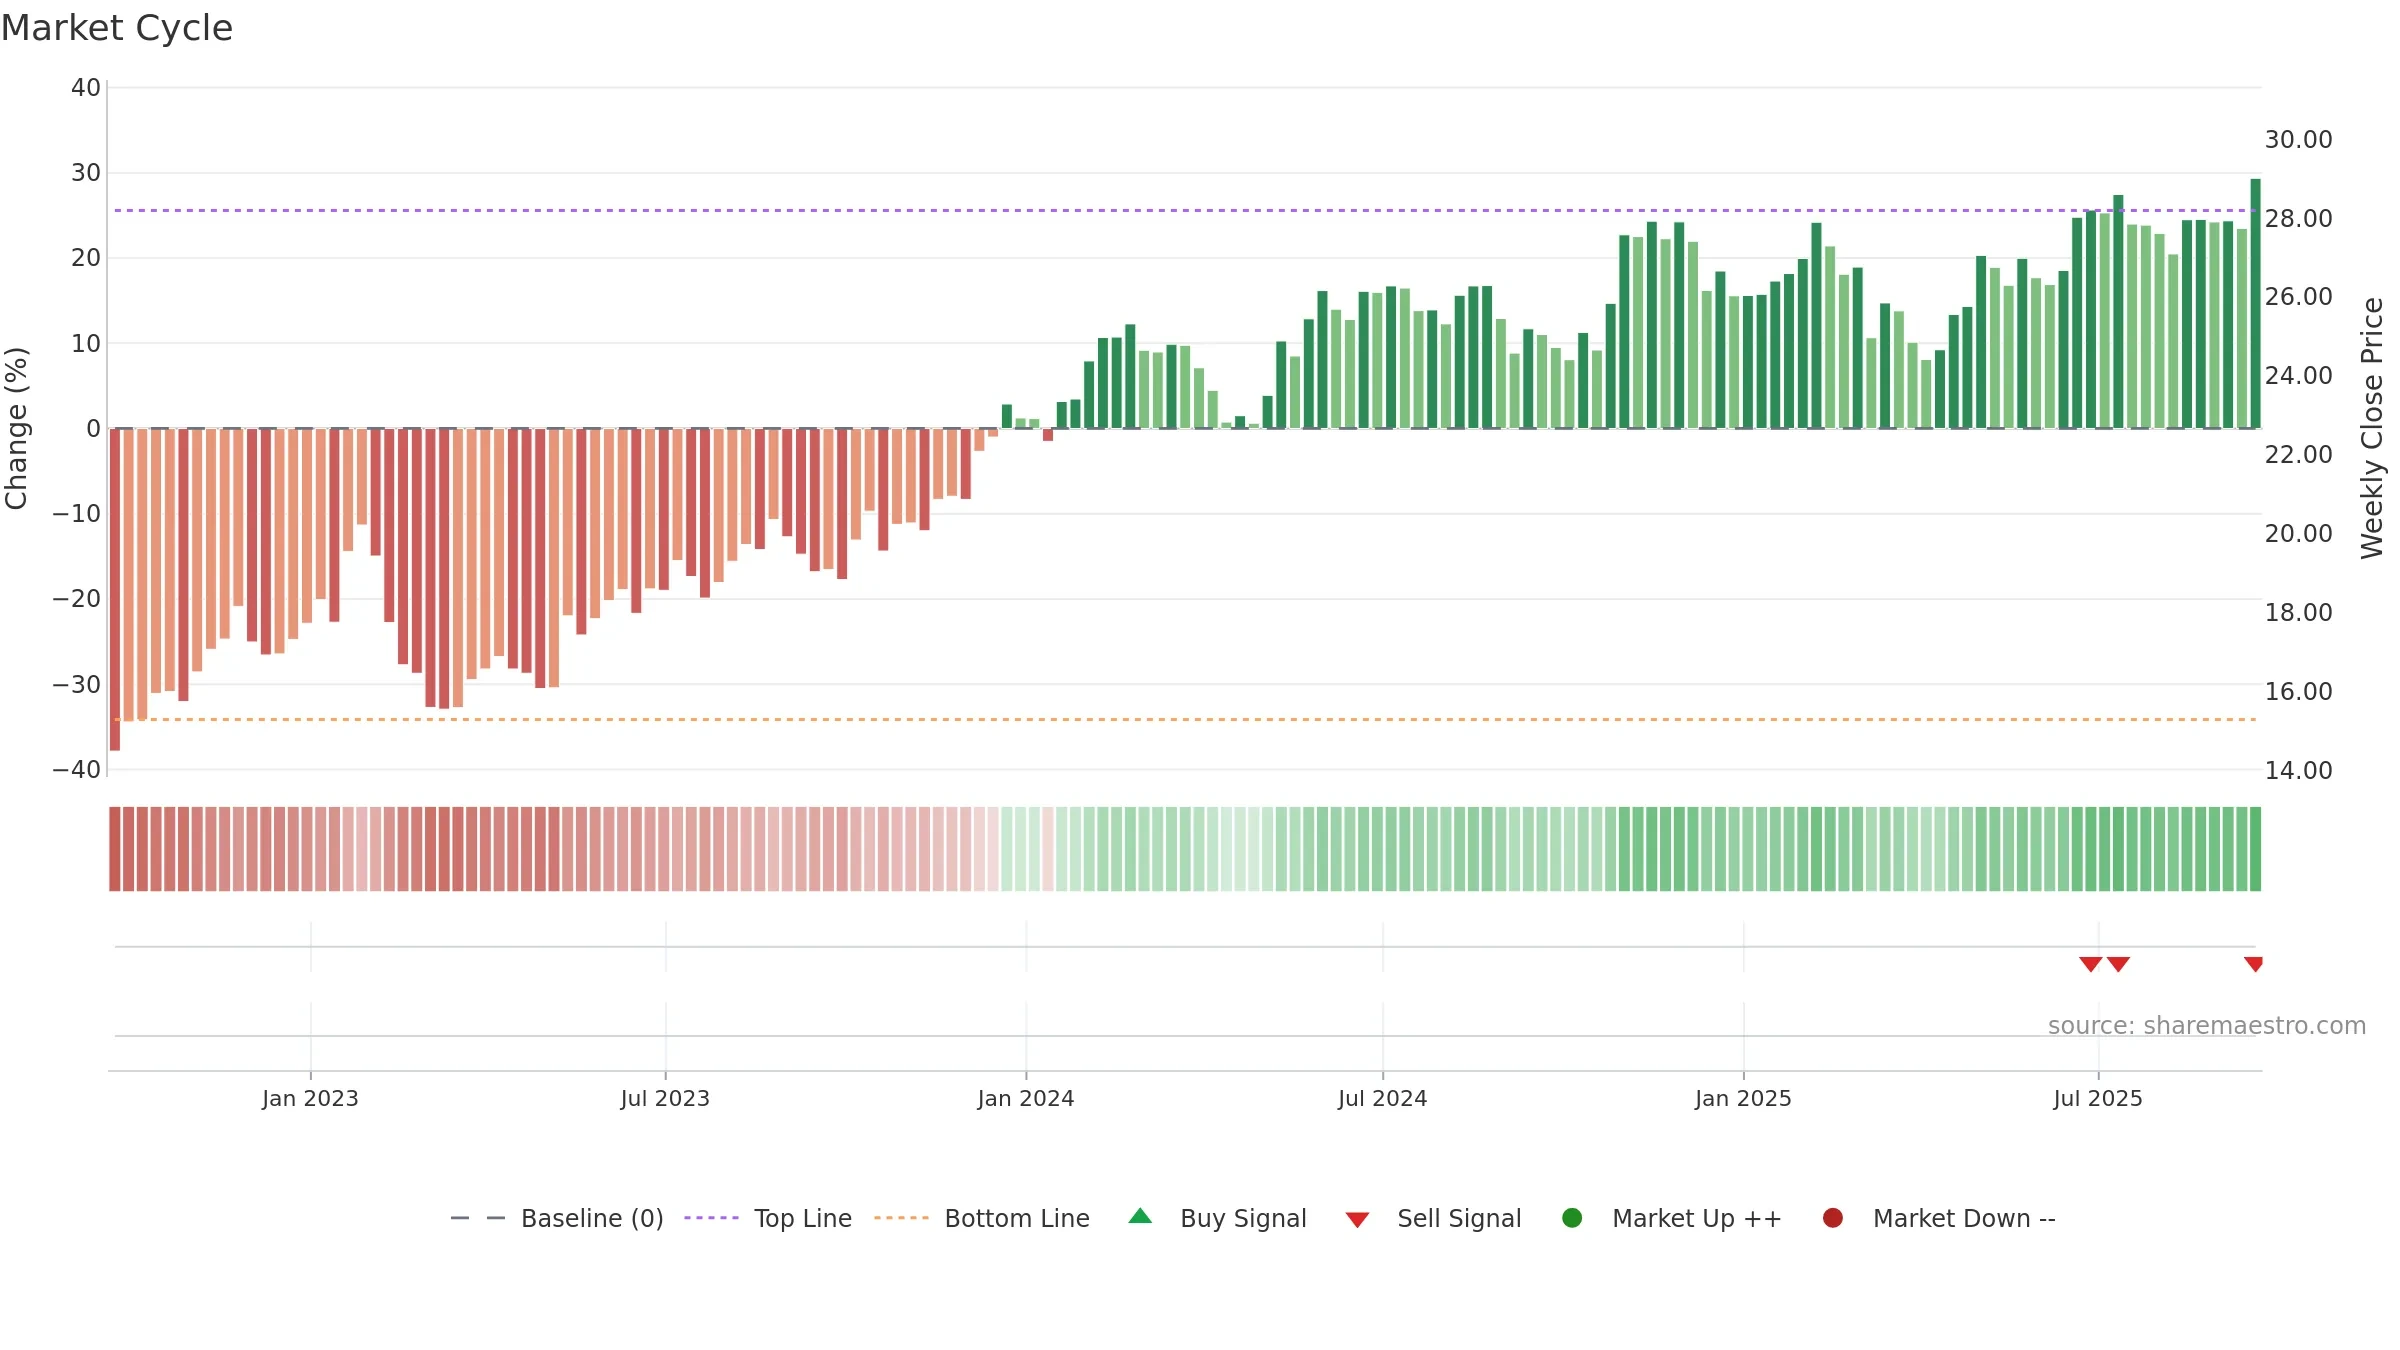
Task: Click the orange Bottom Line legend marker
Action: [x=901, y=1218]
